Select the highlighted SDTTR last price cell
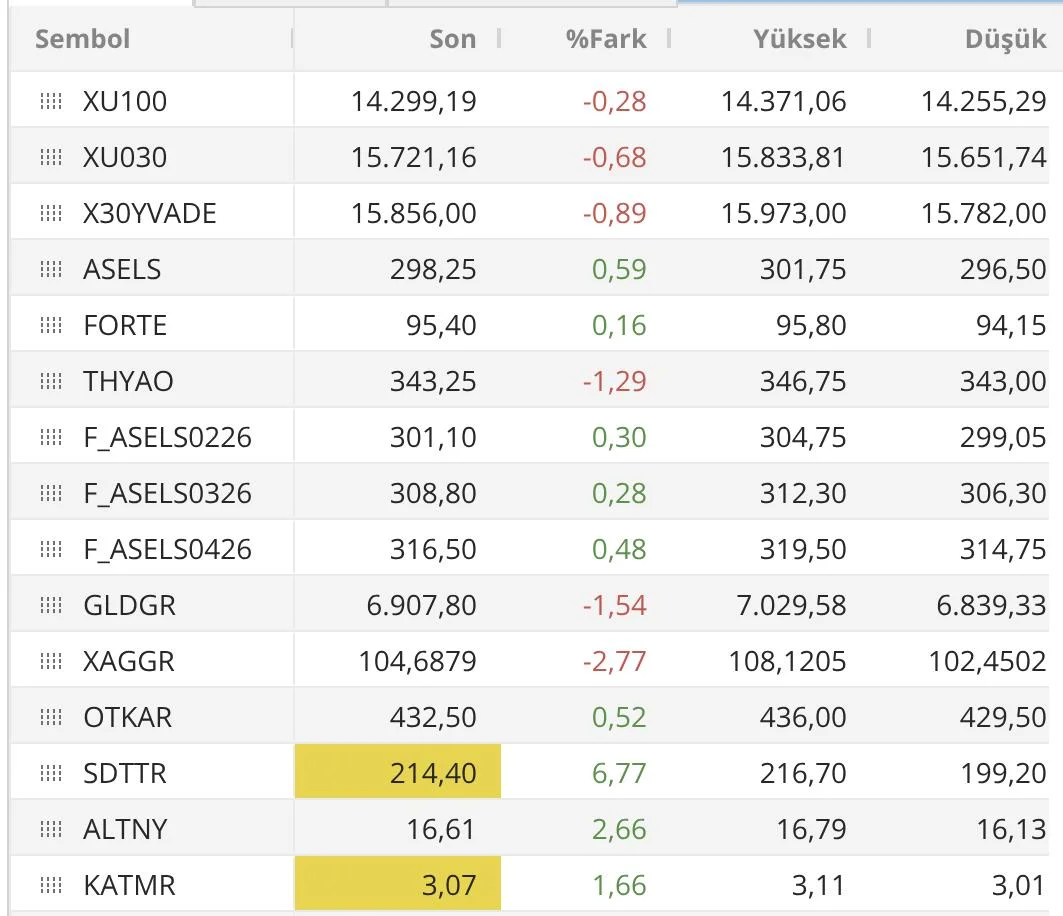Screen dimensions: 1063x916 point(398,773)
